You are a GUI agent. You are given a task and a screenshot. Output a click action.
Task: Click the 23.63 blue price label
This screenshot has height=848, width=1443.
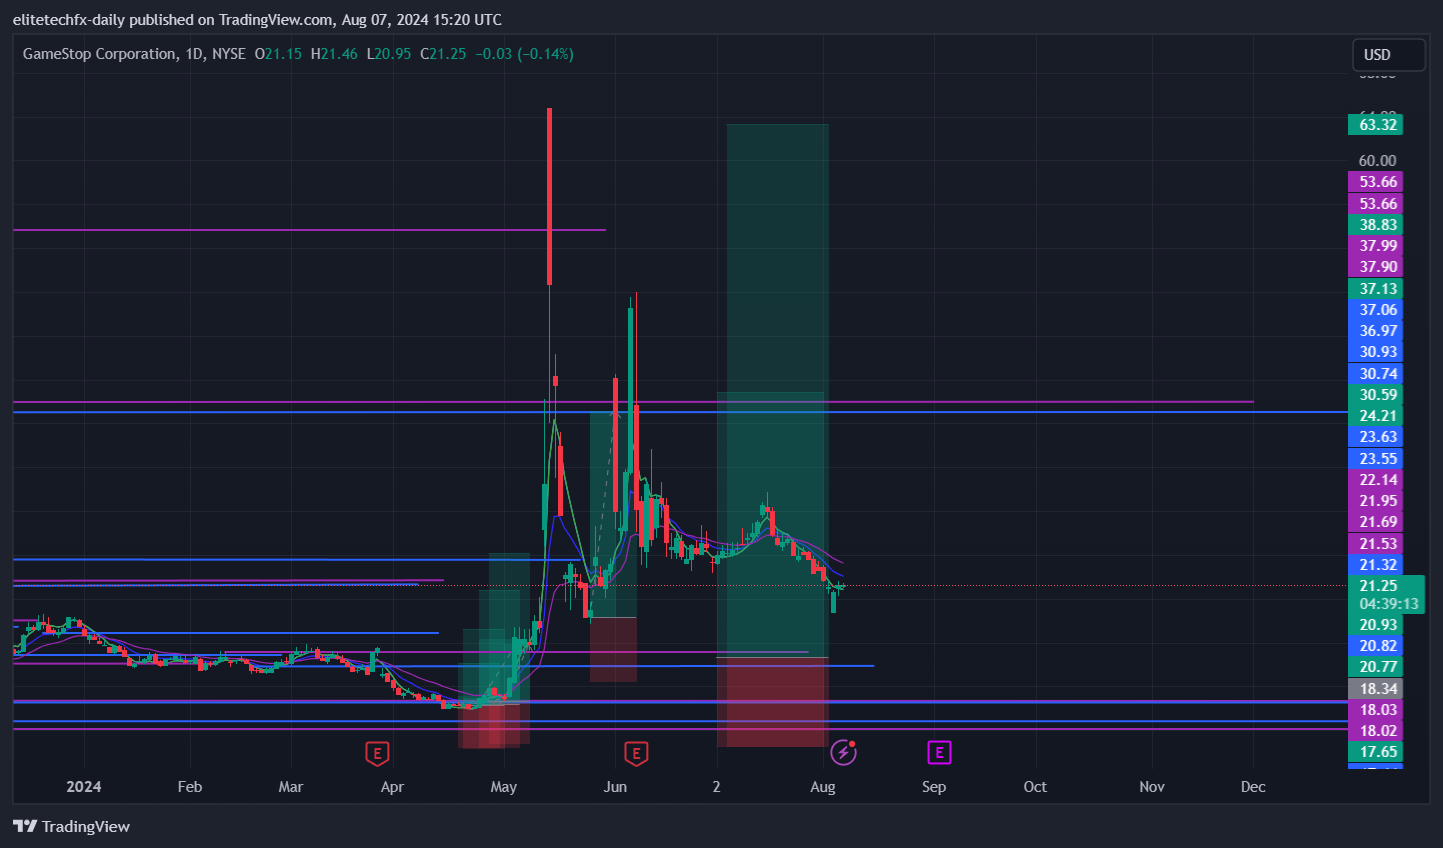(x=1376, y=437)
